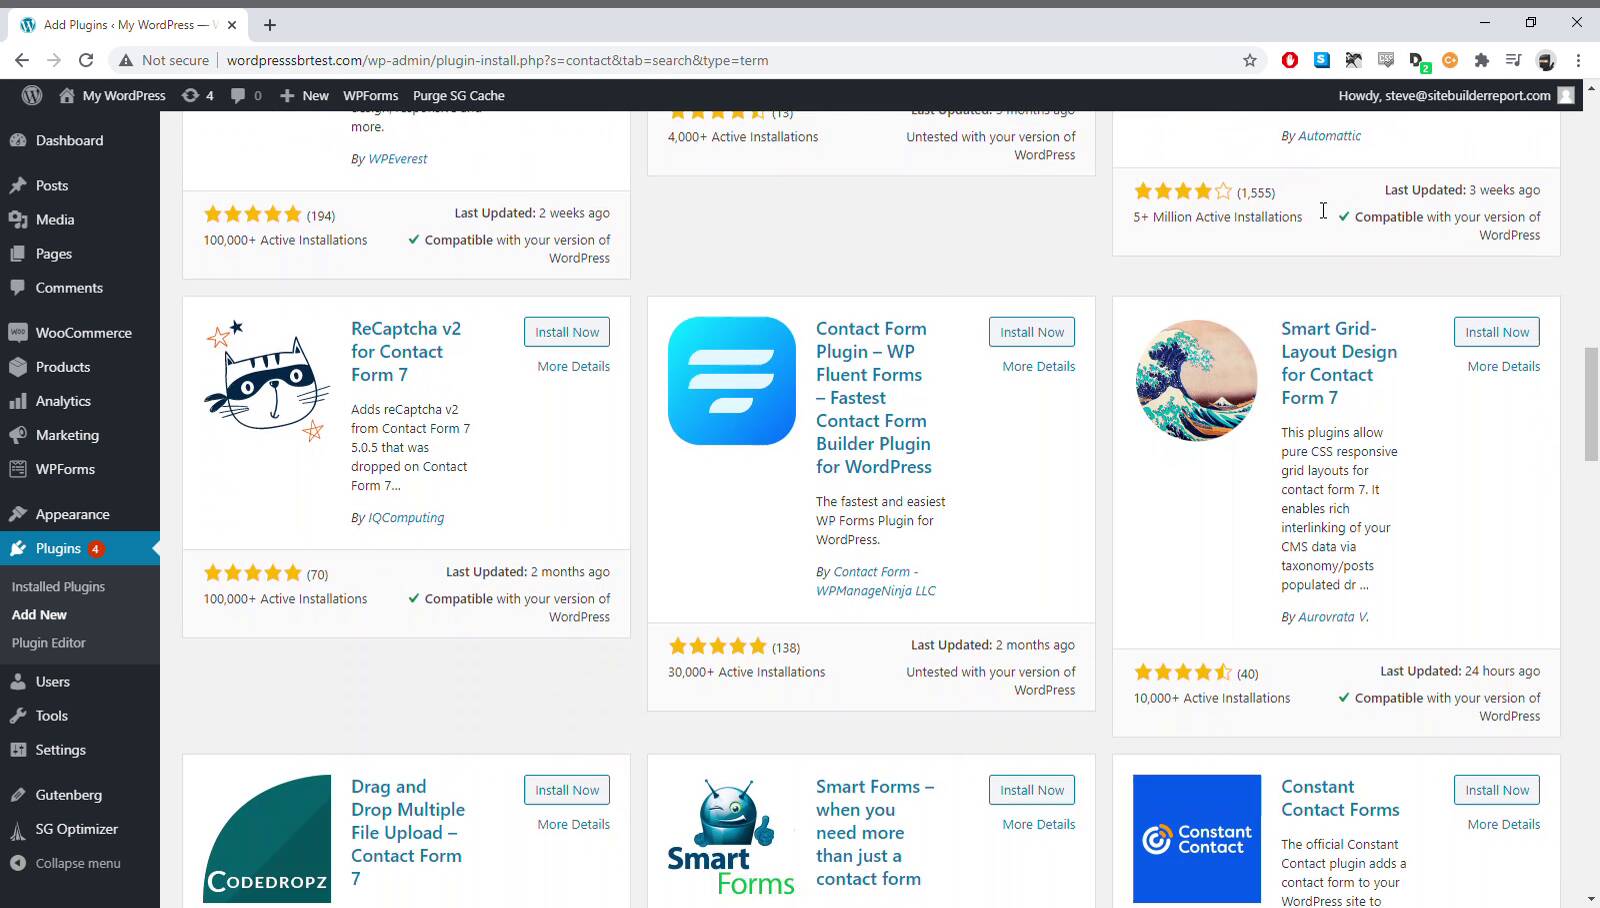The height and width of the screenshot is (908, 1600).
Task: Click the WordPress logo in admin bar
Action: tap(32, 96)
